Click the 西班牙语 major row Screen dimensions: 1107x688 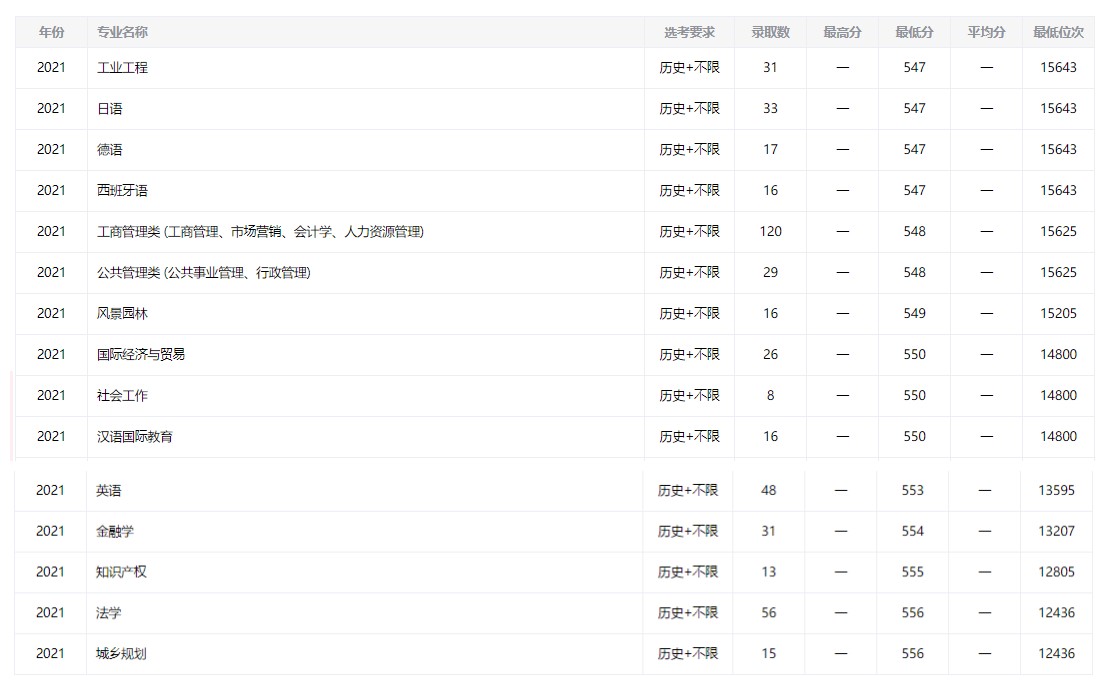[x=122, y=191]
